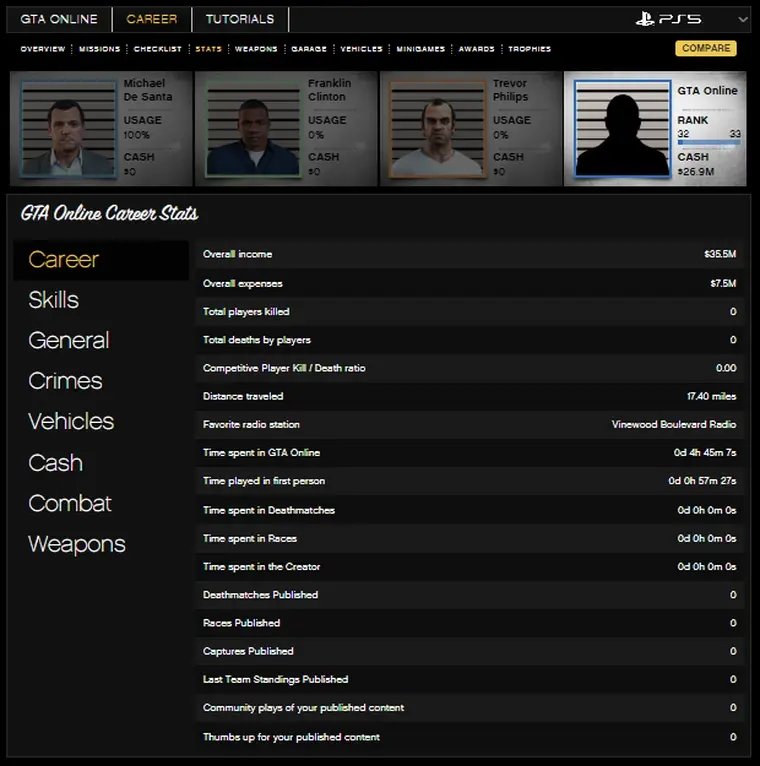The image size is (760, 766).
Task: Open the Missions sub-navigation link
Action: 99,49
